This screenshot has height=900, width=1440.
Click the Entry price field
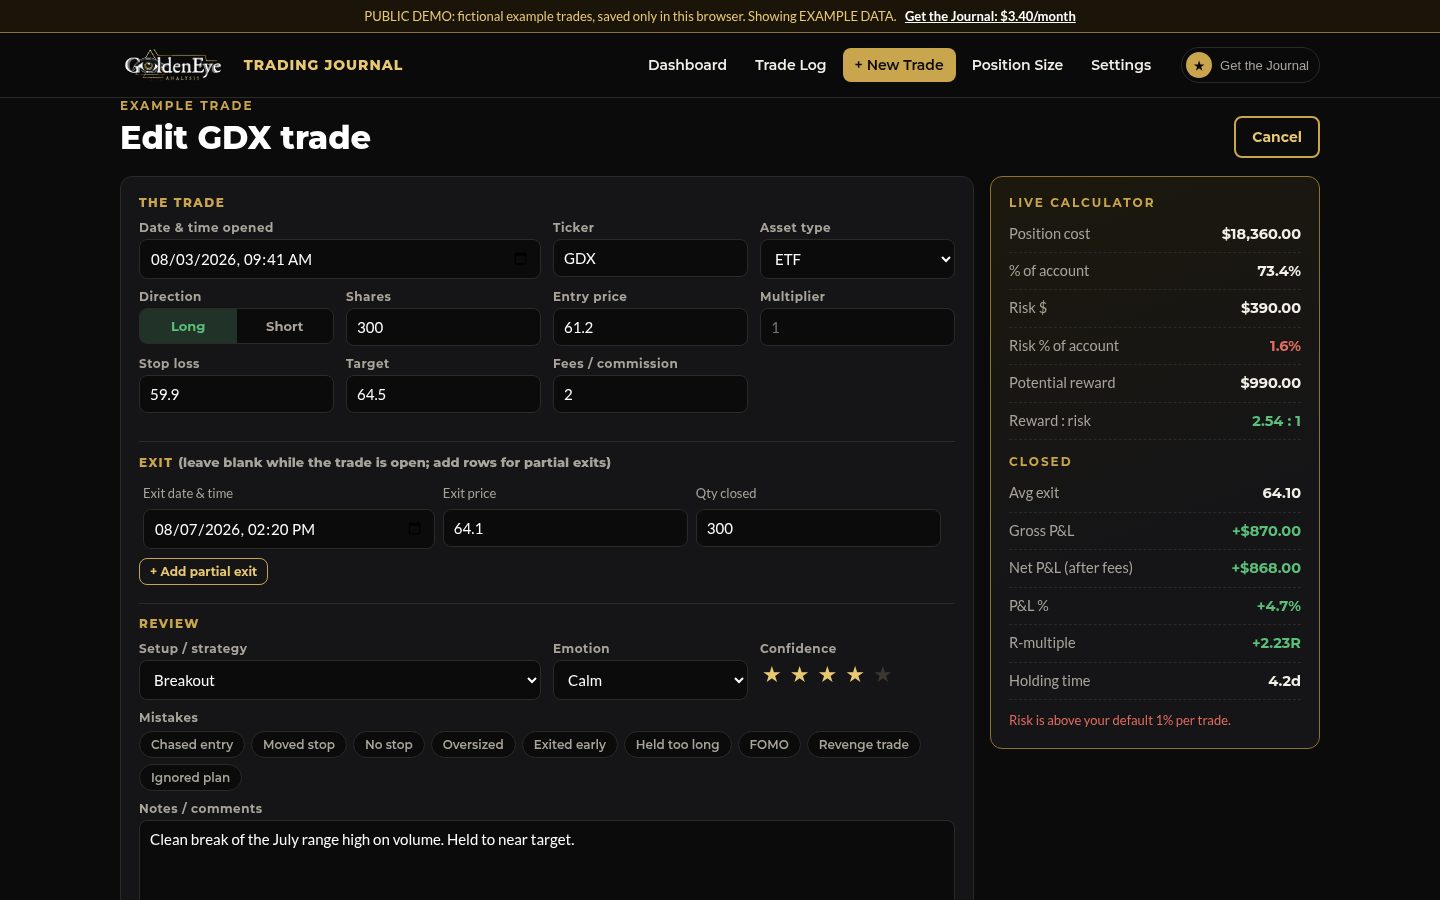(x=650, y=327)
